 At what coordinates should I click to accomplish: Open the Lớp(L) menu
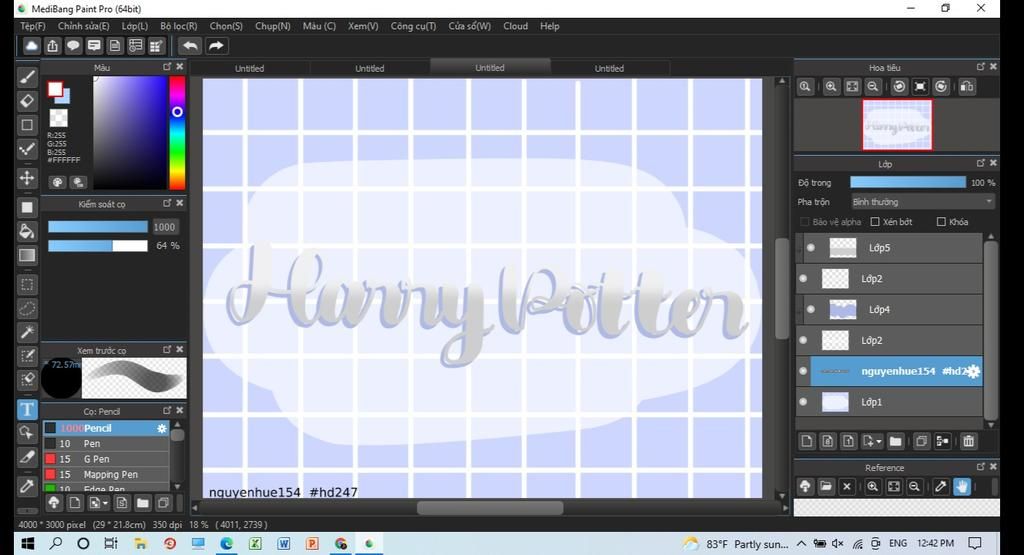coord(135,26)
